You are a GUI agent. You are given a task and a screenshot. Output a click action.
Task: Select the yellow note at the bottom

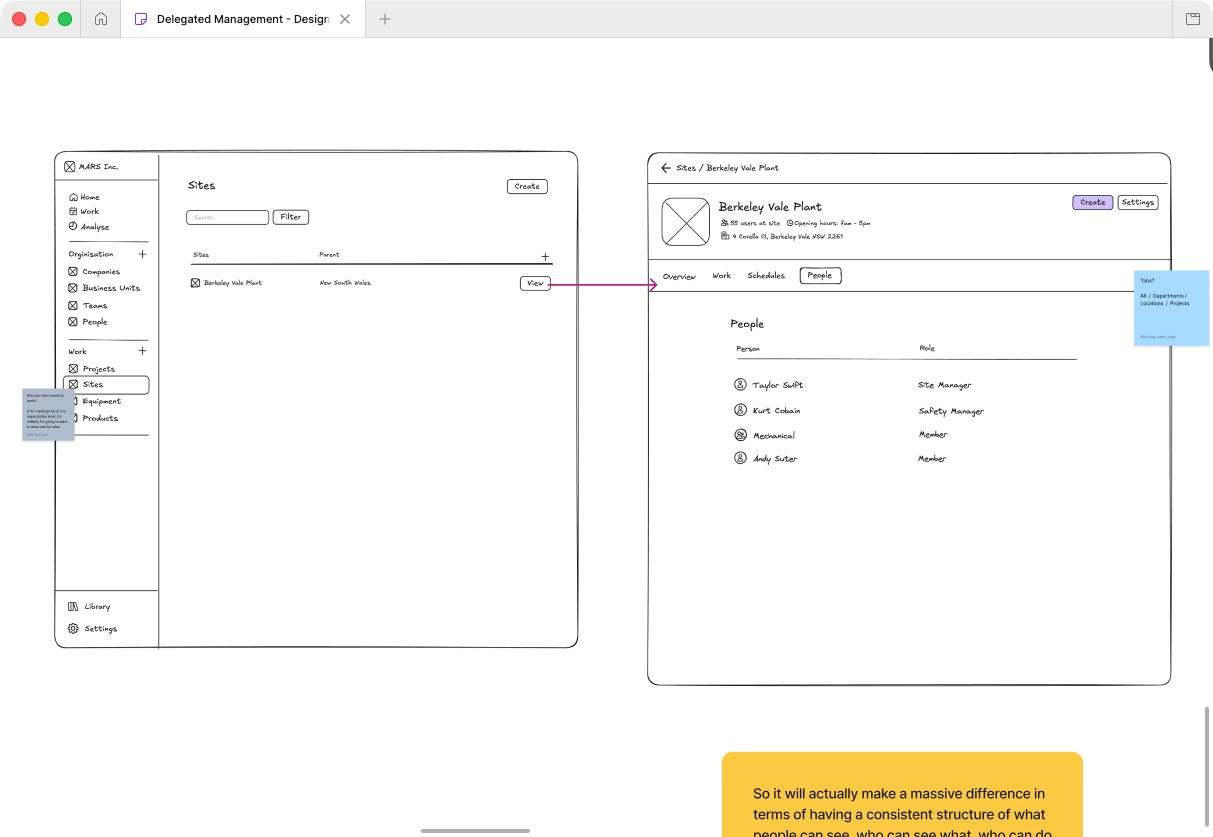click(902, 794)
